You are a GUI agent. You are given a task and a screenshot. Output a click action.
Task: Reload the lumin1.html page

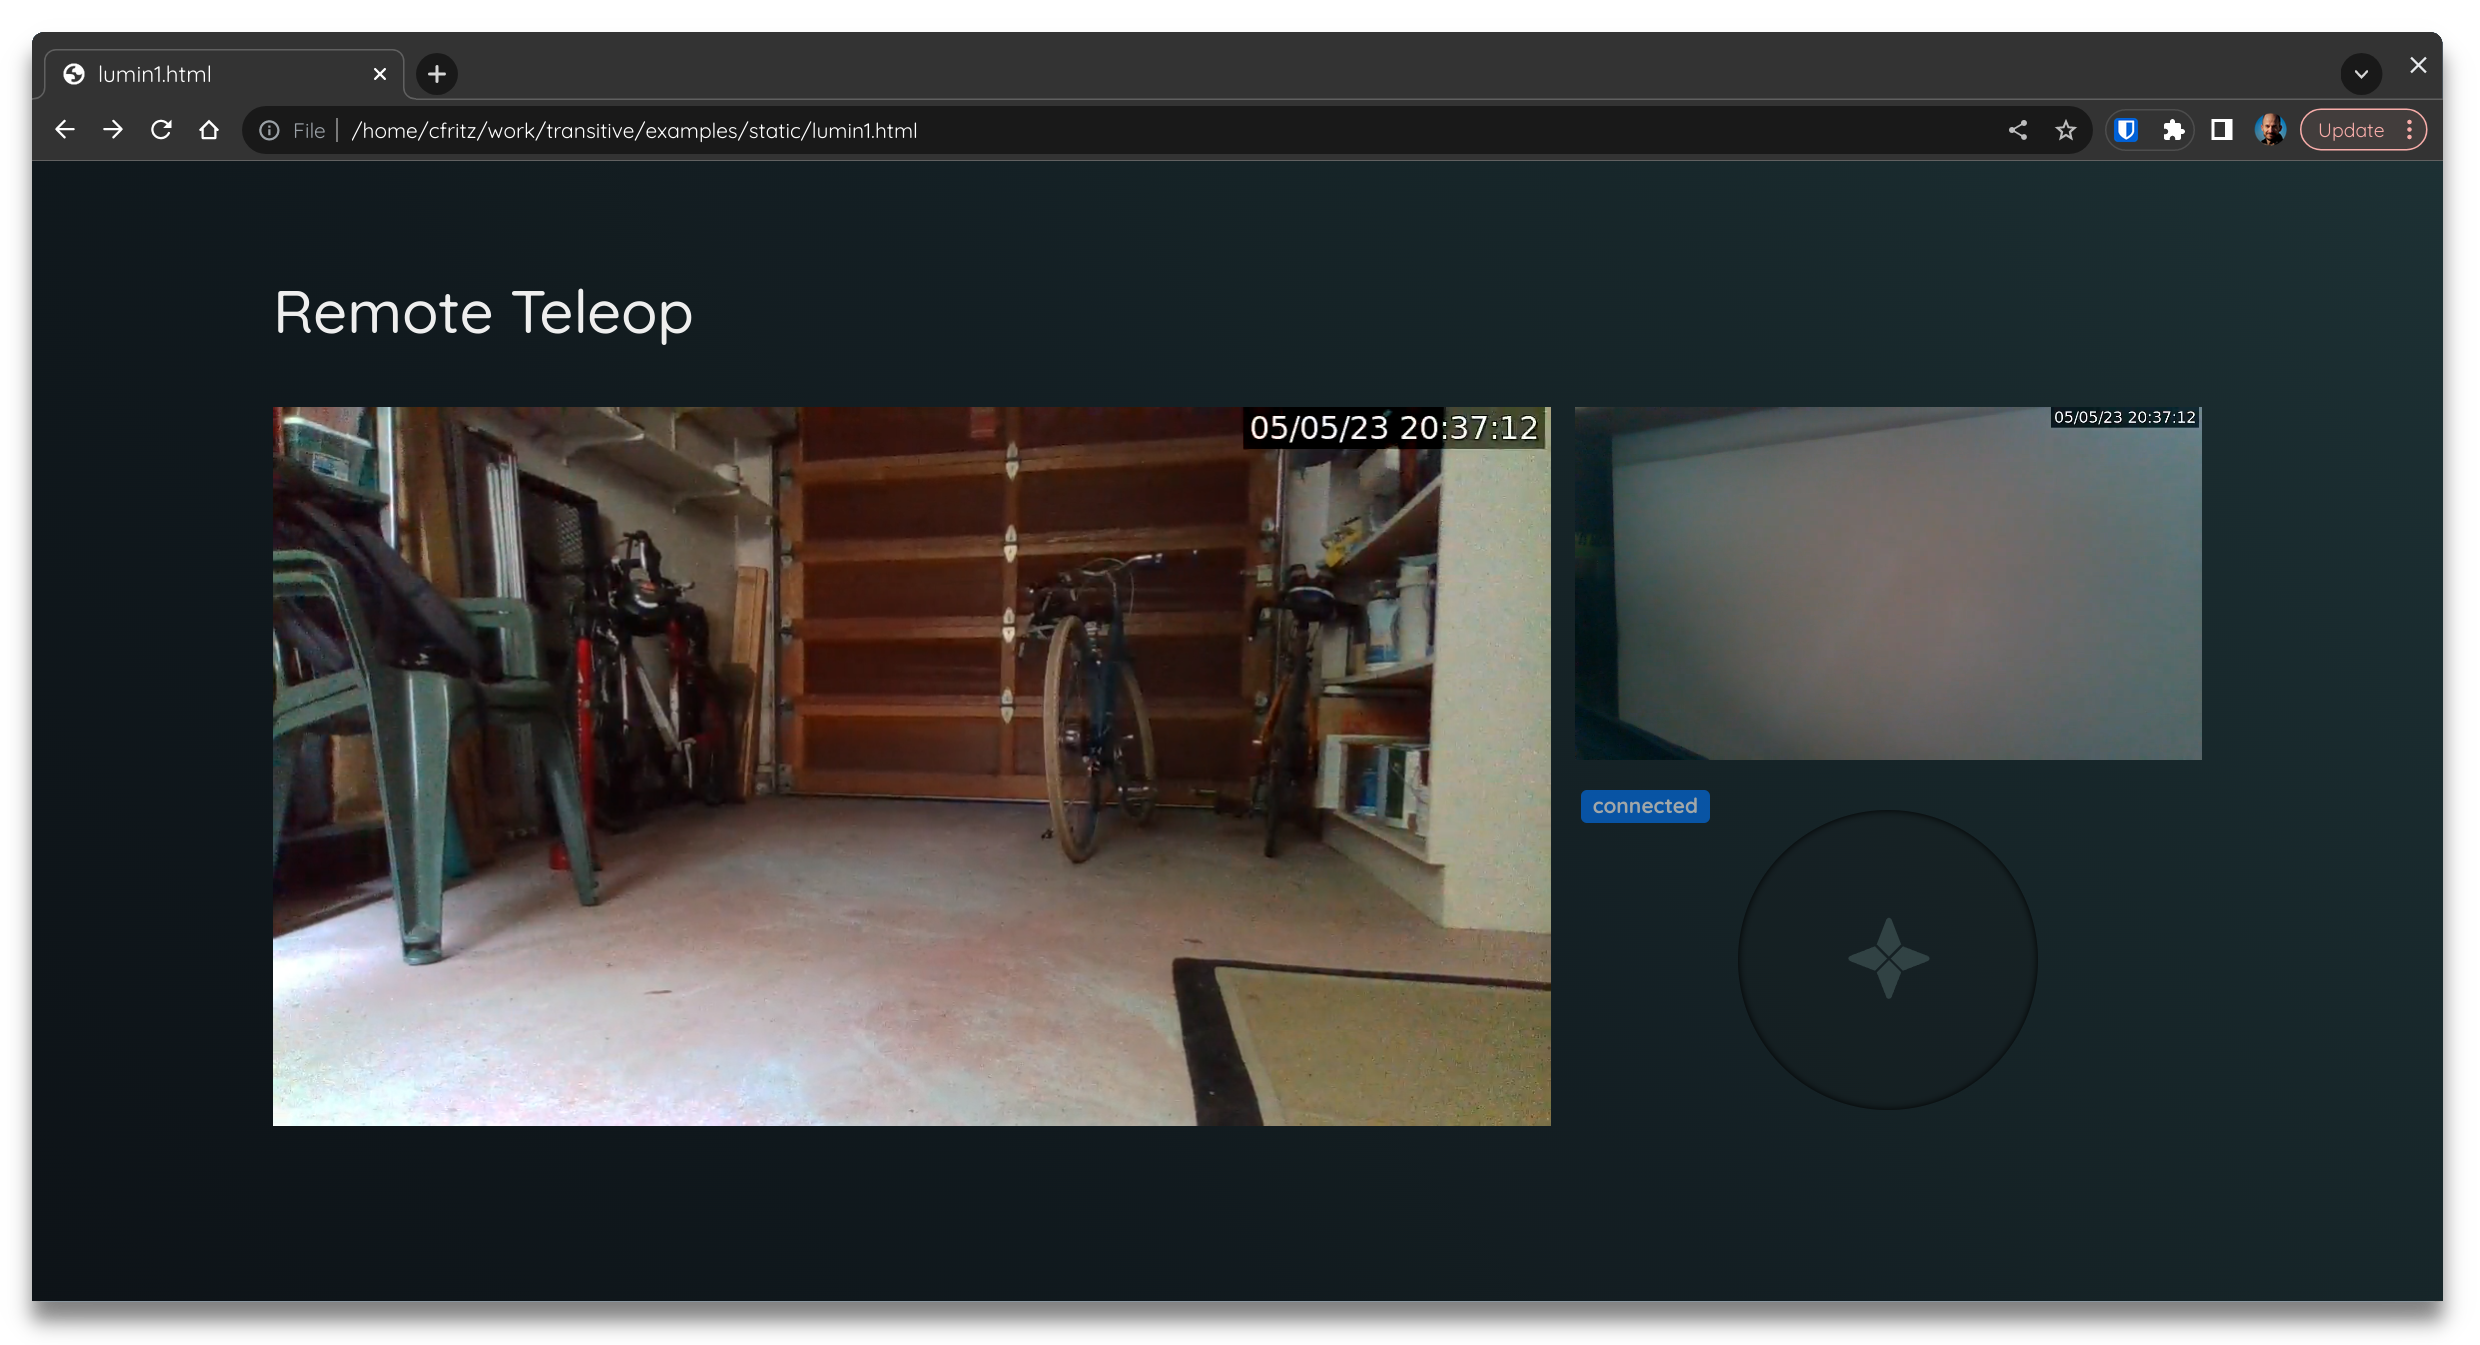(161, 130)
